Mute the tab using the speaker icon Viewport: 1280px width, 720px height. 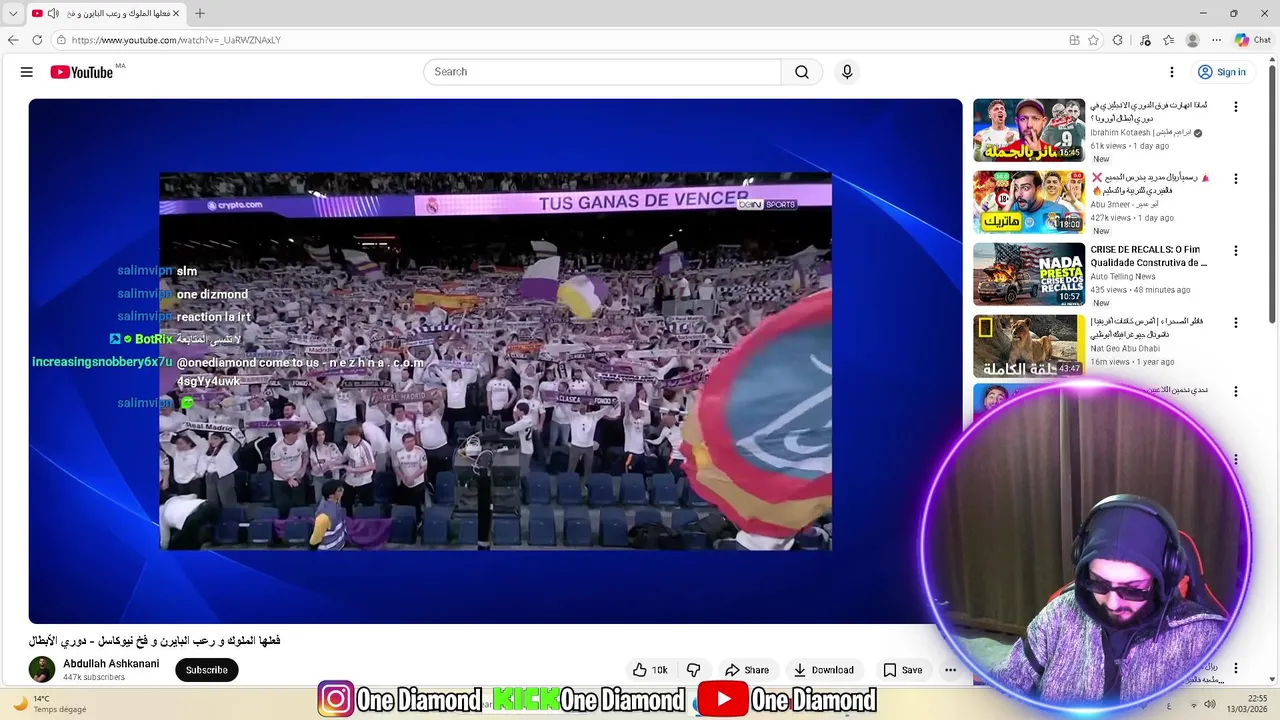53,14
